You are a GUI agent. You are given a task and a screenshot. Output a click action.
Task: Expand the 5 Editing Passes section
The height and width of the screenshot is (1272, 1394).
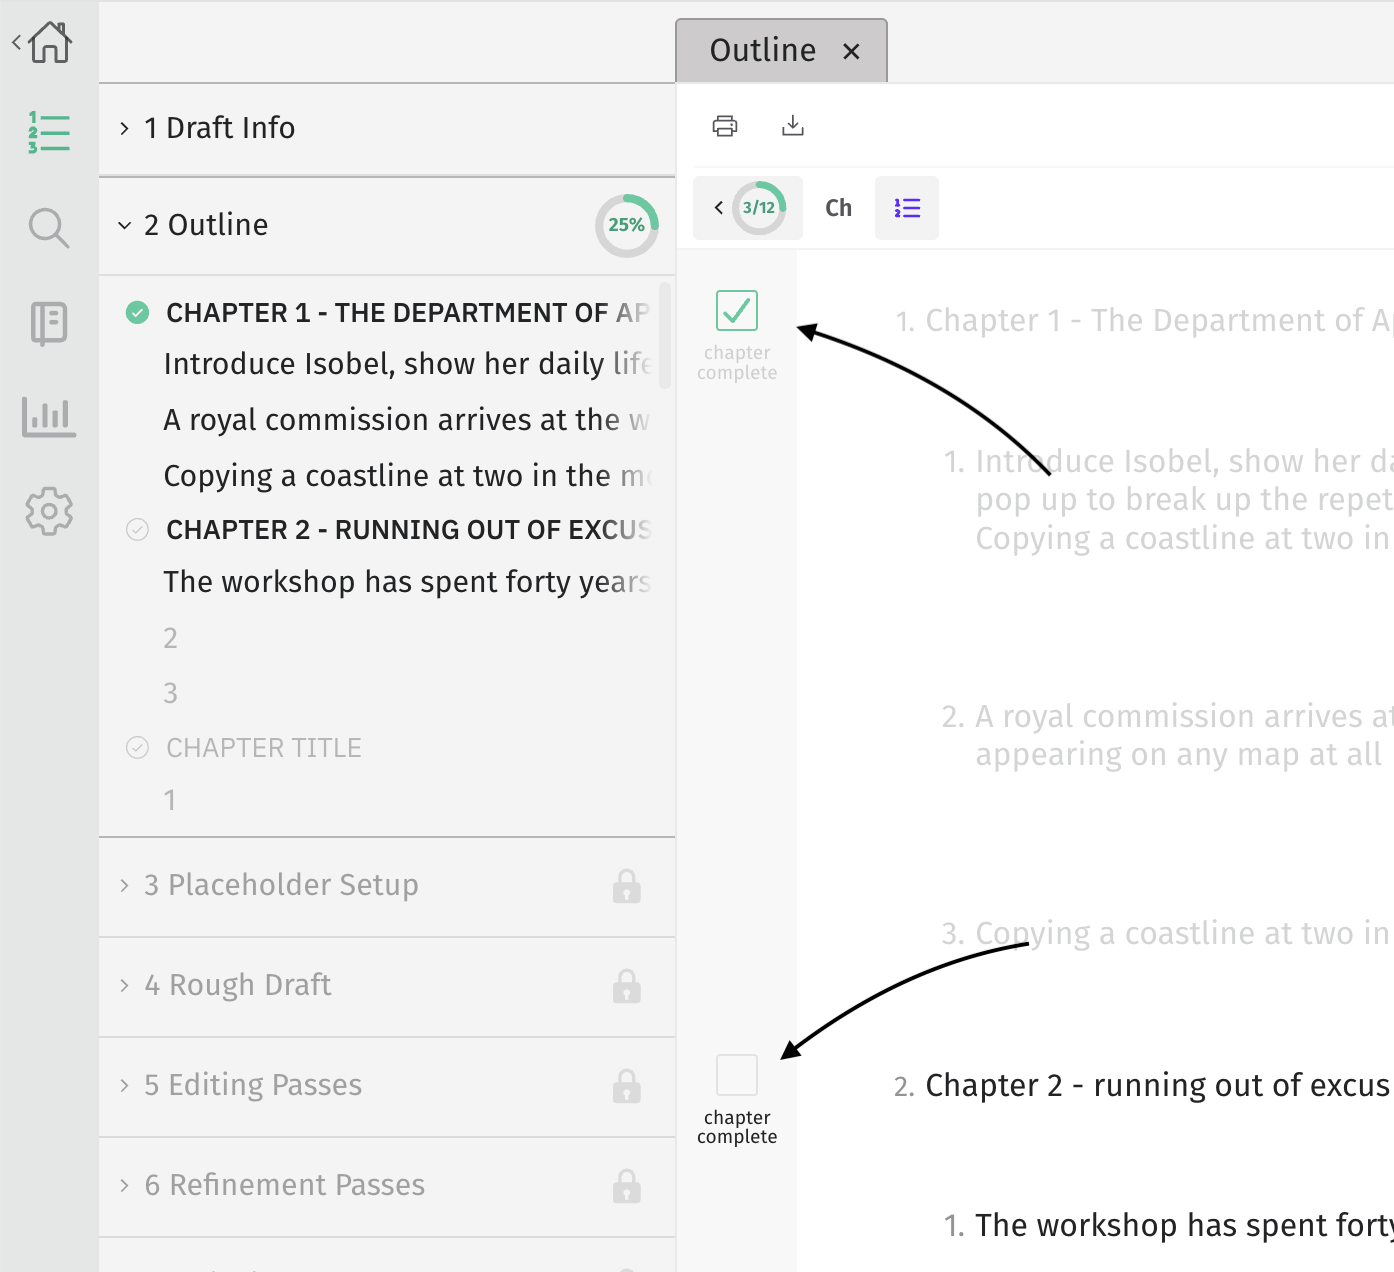coord(387,1086)
